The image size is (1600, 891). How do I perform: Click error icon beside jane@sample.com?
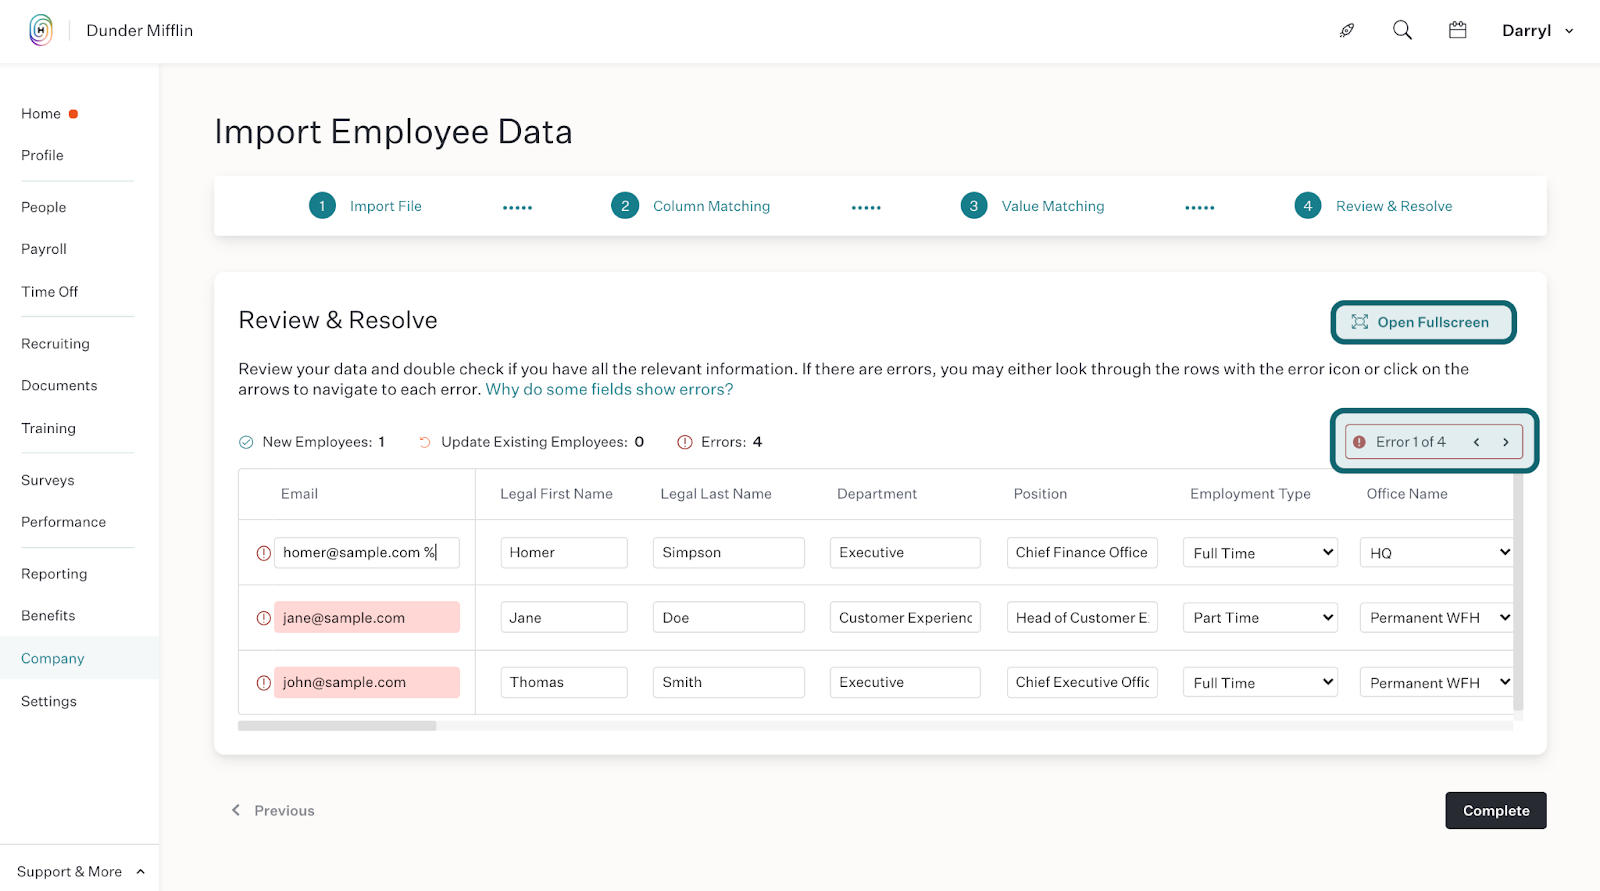264,618
